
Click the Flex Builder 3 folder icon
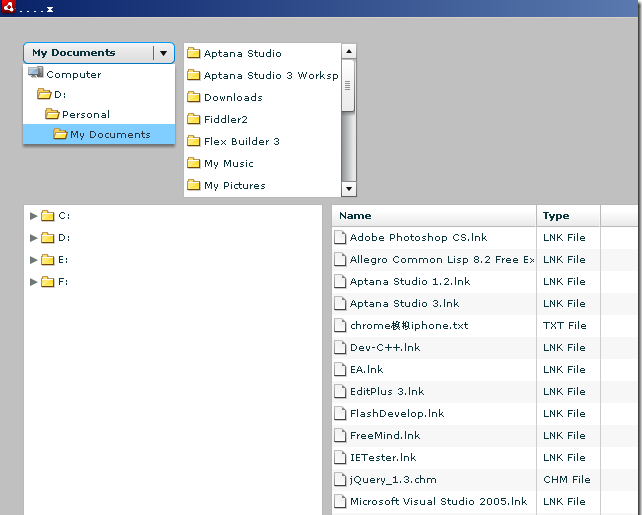[x=193, y=141]
